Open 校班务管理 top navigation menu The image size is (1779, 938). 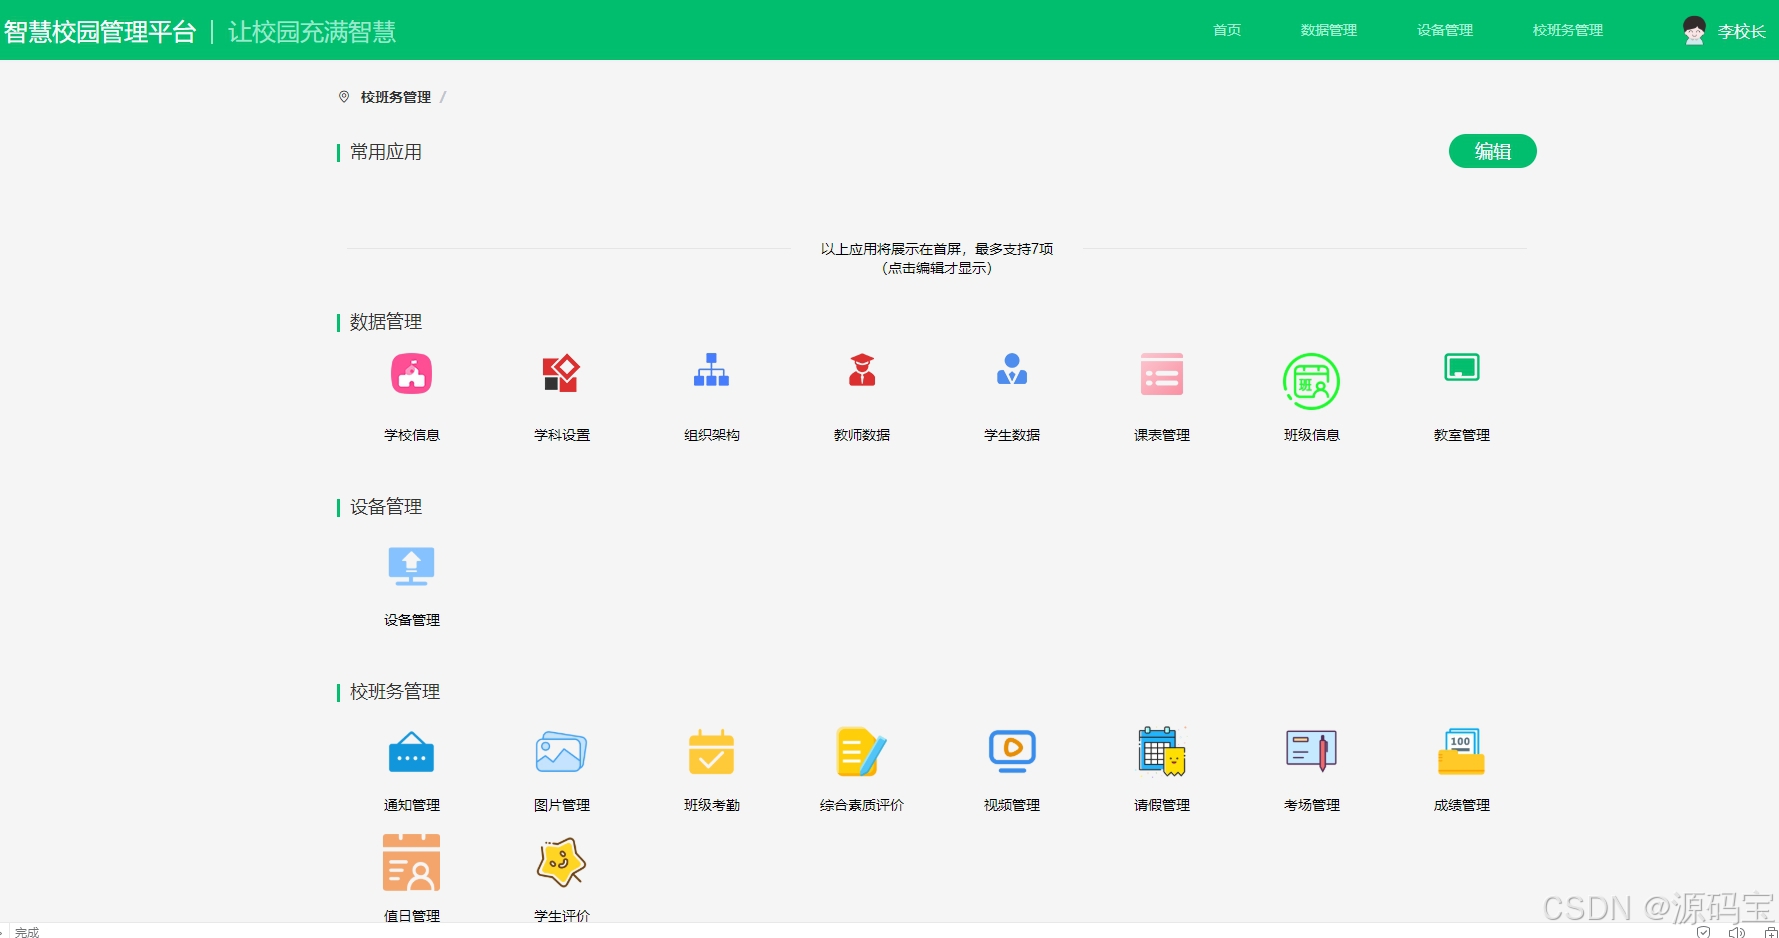coord(1568,30)
